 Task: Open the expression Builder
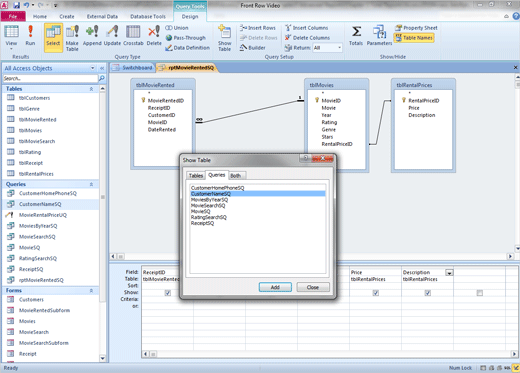pos(253,48)
